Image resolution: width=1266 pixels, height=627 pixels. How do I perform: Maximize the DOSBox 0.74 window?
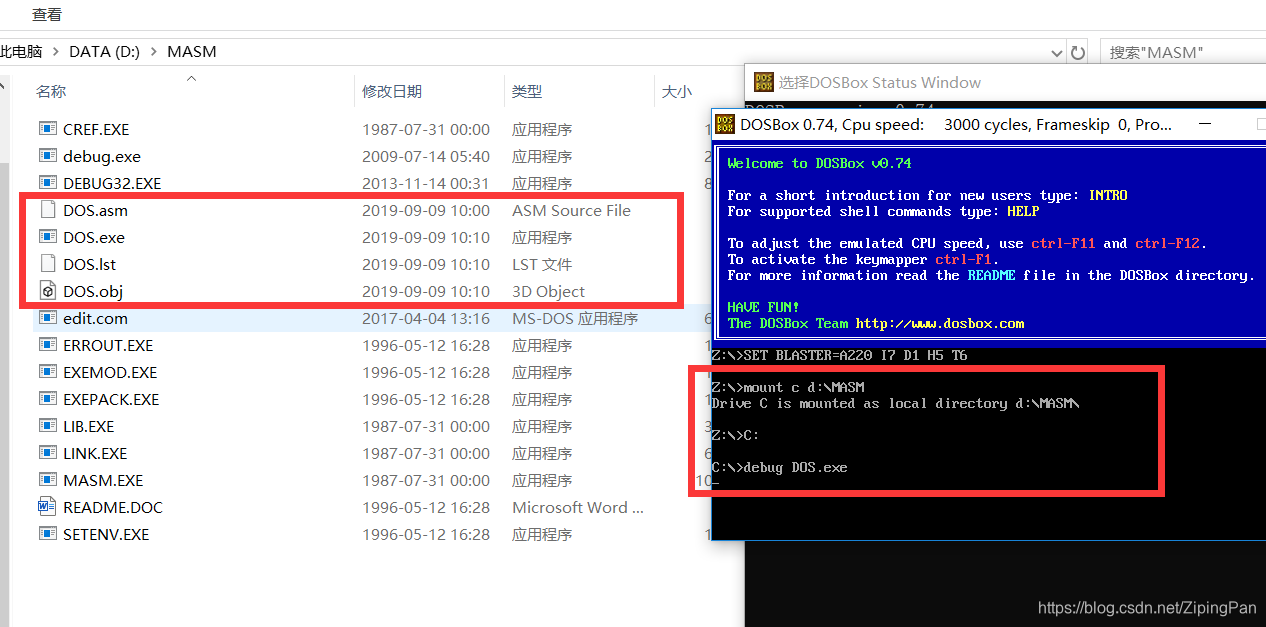(x=1261, y=125)
